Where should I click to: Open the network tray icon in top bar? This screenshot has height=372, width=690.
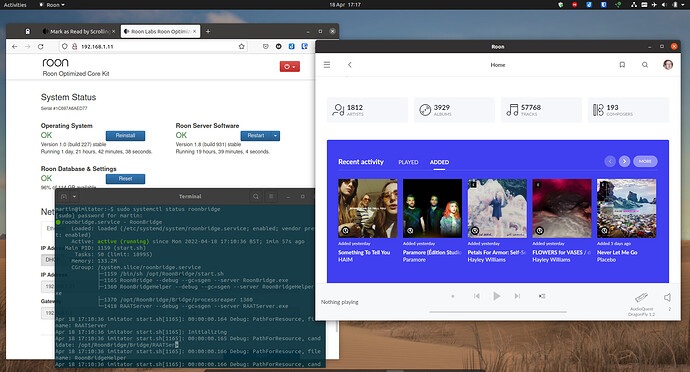click(x=634, y=5)
